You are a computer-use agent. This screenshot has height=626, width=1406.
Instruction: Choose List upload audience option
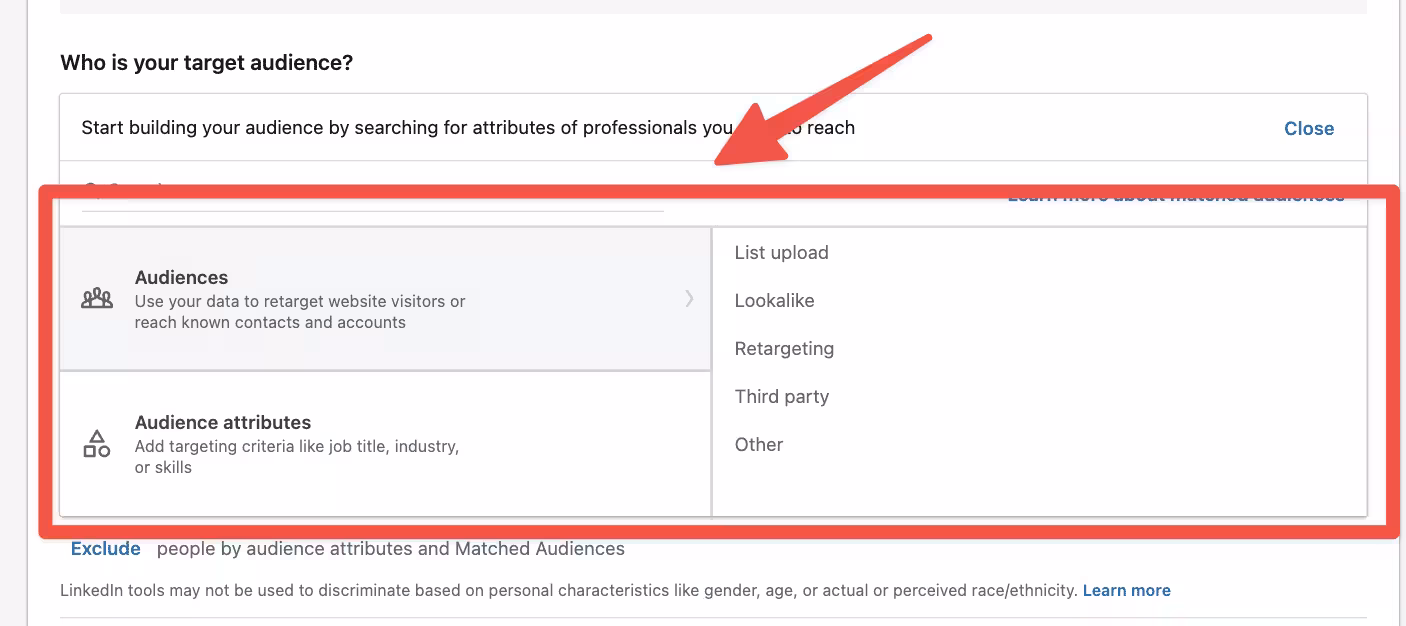(781, 253)
